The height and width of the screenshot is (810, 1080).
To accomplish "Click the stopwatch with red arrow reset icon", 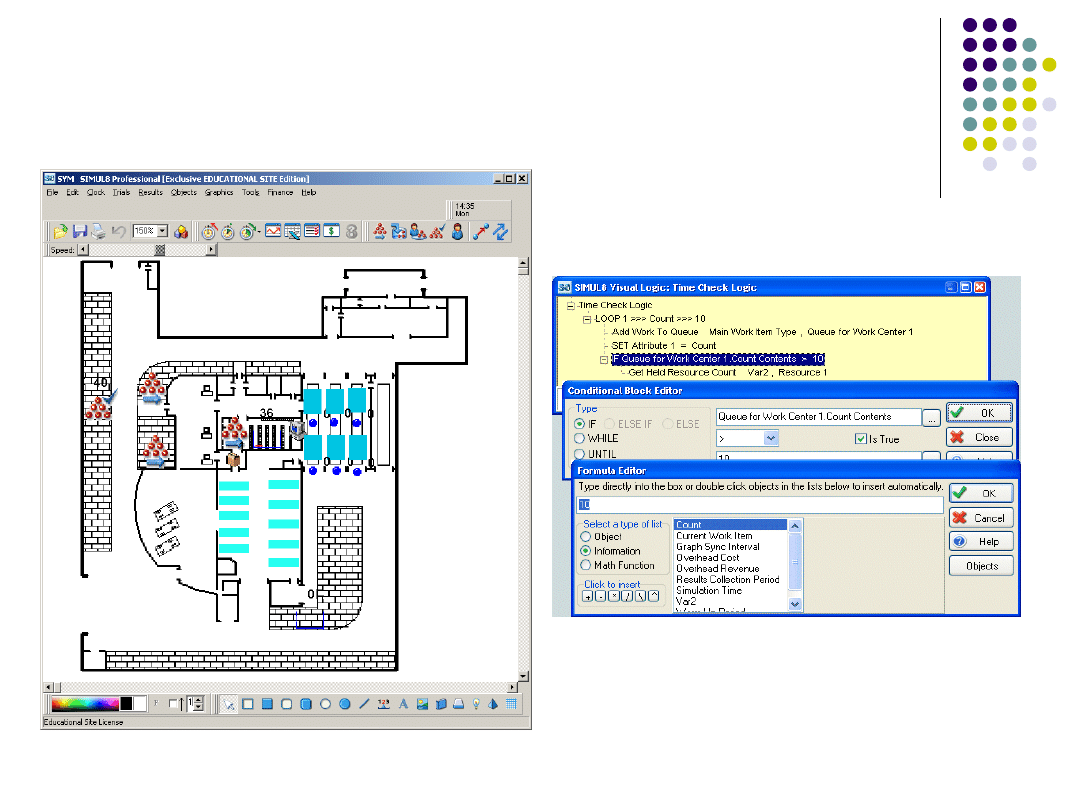I will (209, 231).
